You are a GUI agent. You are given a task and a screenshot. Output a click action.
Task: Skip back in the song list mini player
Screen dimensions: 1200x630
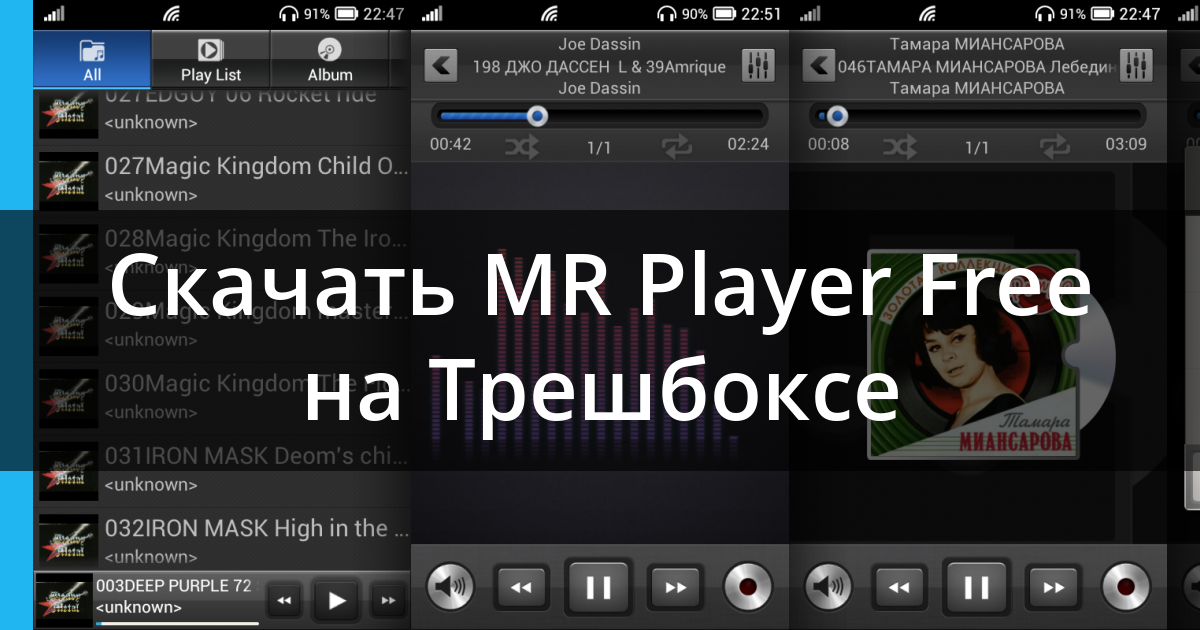click(285, 601)
